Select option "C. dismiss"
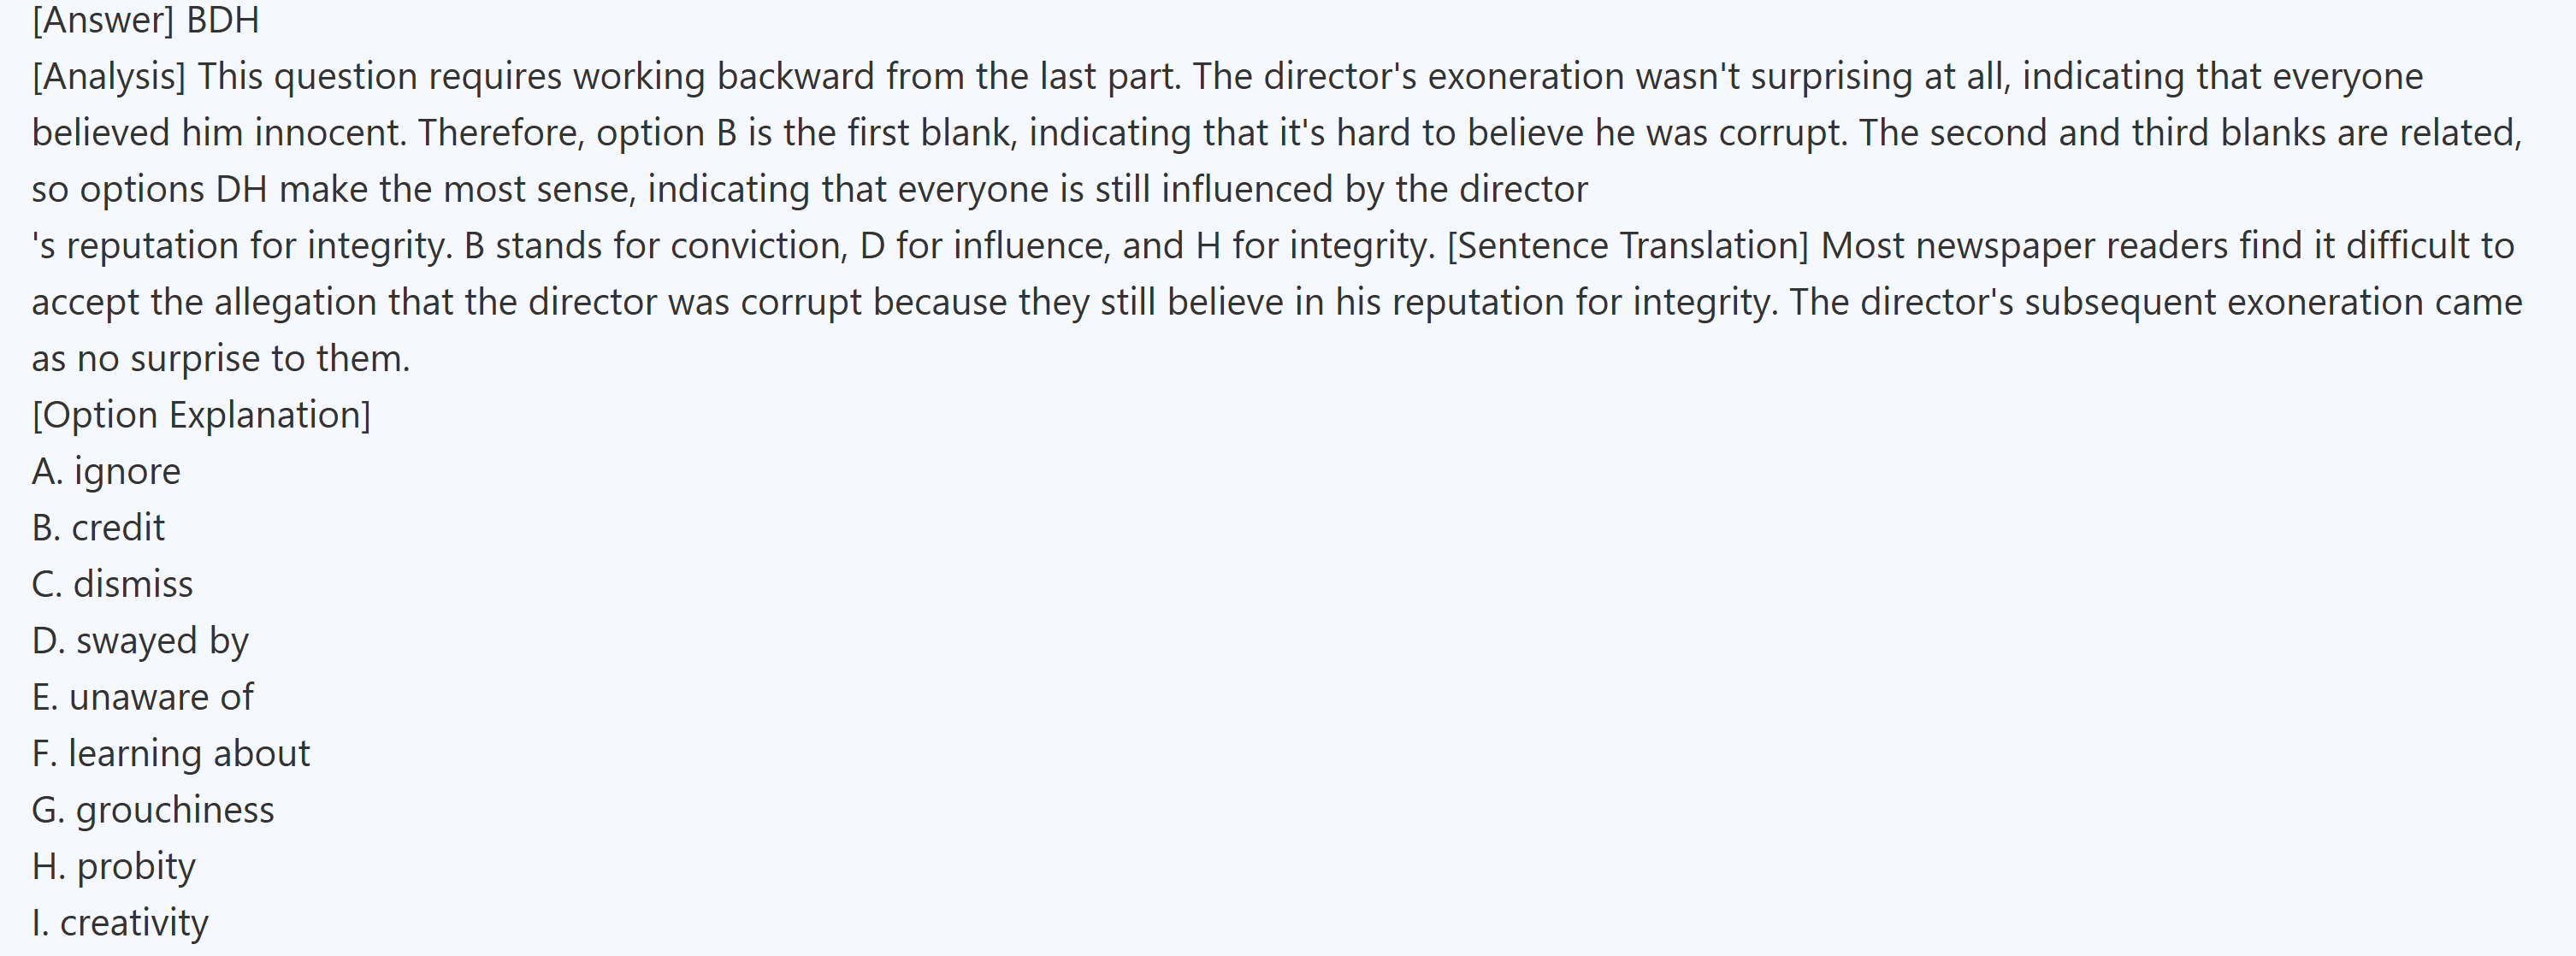Image resolution: width=2576 pixels, height=956 pixels. point(112,584)
